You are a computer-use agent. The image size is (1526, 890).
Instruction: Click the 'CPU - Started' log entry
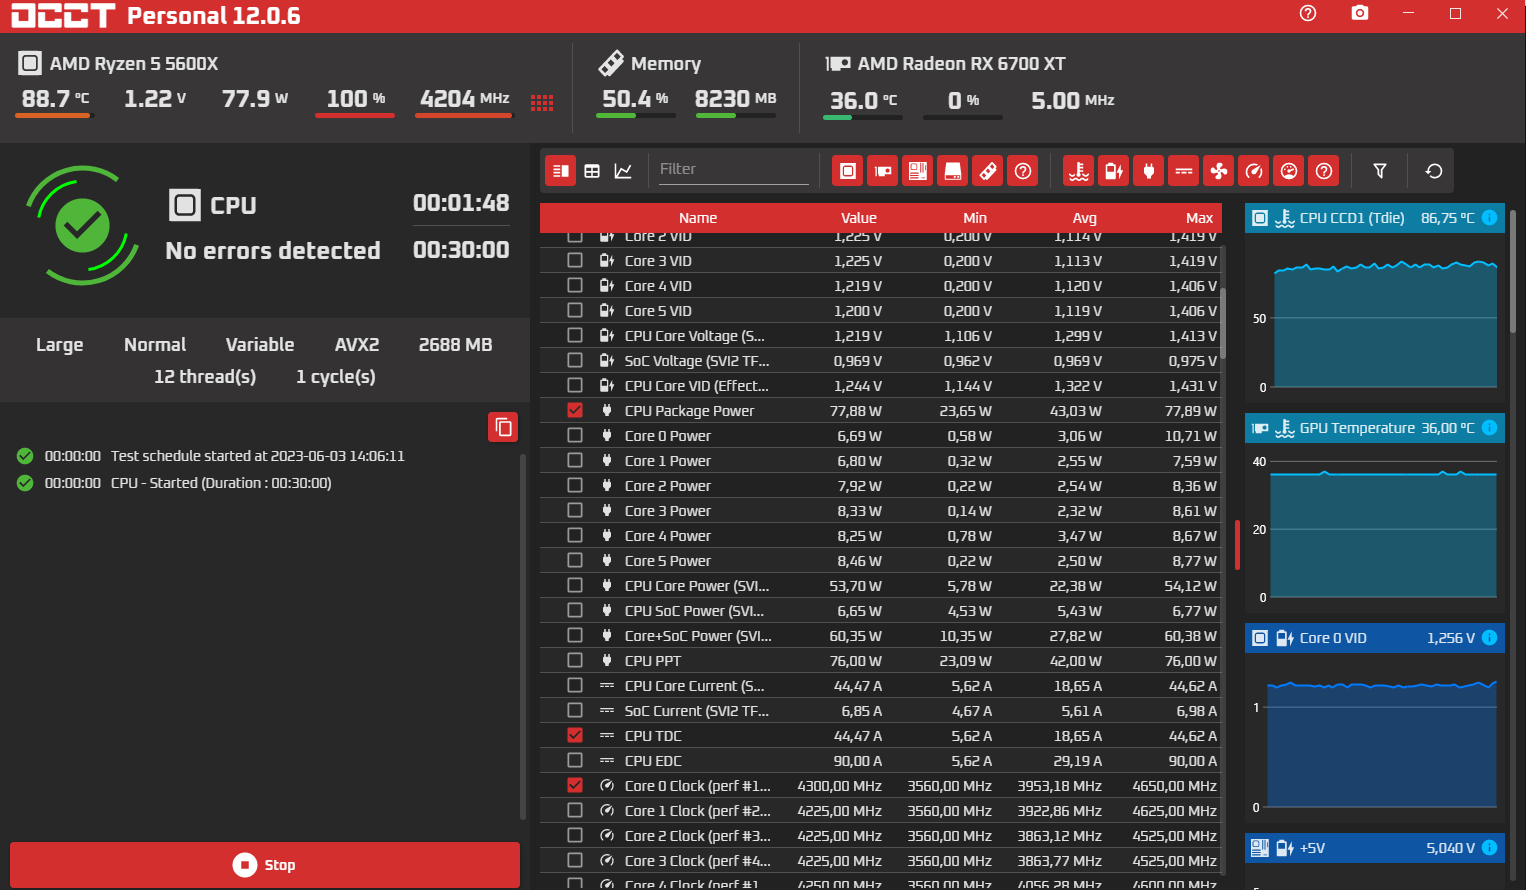[221, 483]
